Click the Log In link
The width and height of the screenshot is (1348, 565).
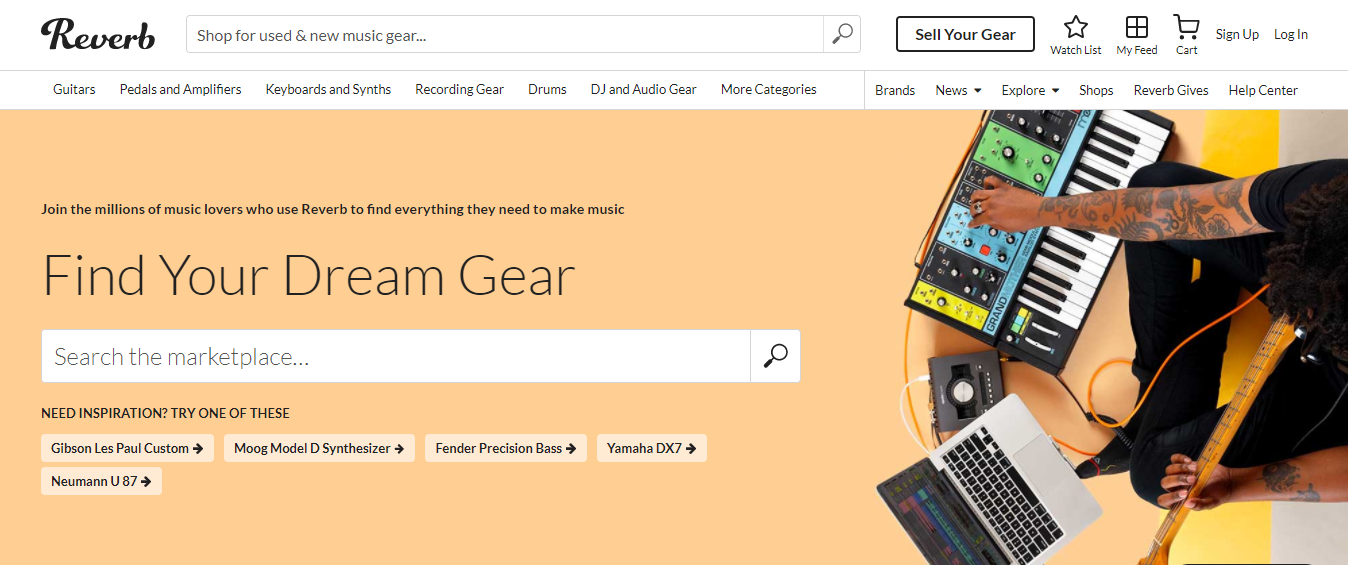click(1290, 34)
